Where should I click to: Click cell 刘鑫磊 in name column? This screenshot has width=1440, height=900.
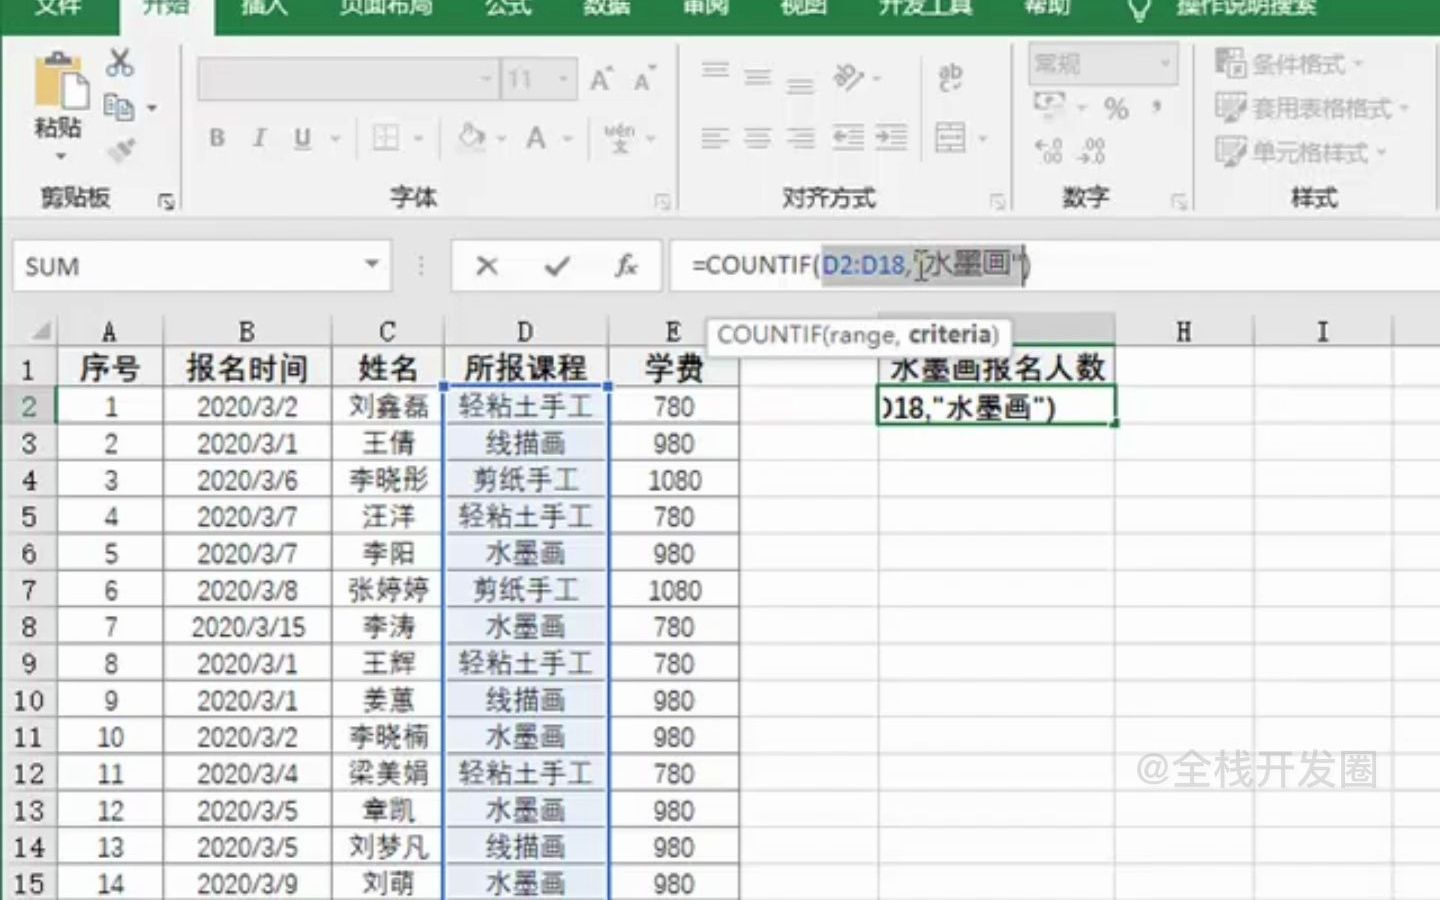(x=388, y=406)
